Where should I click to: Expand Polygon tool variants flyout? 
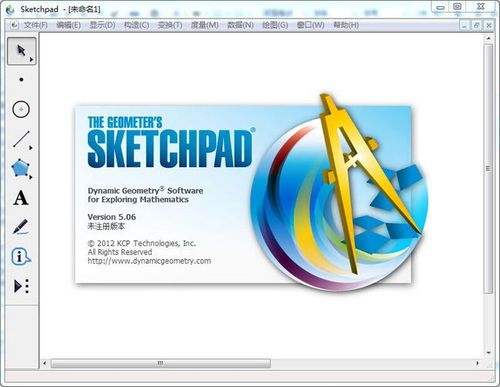31,177
